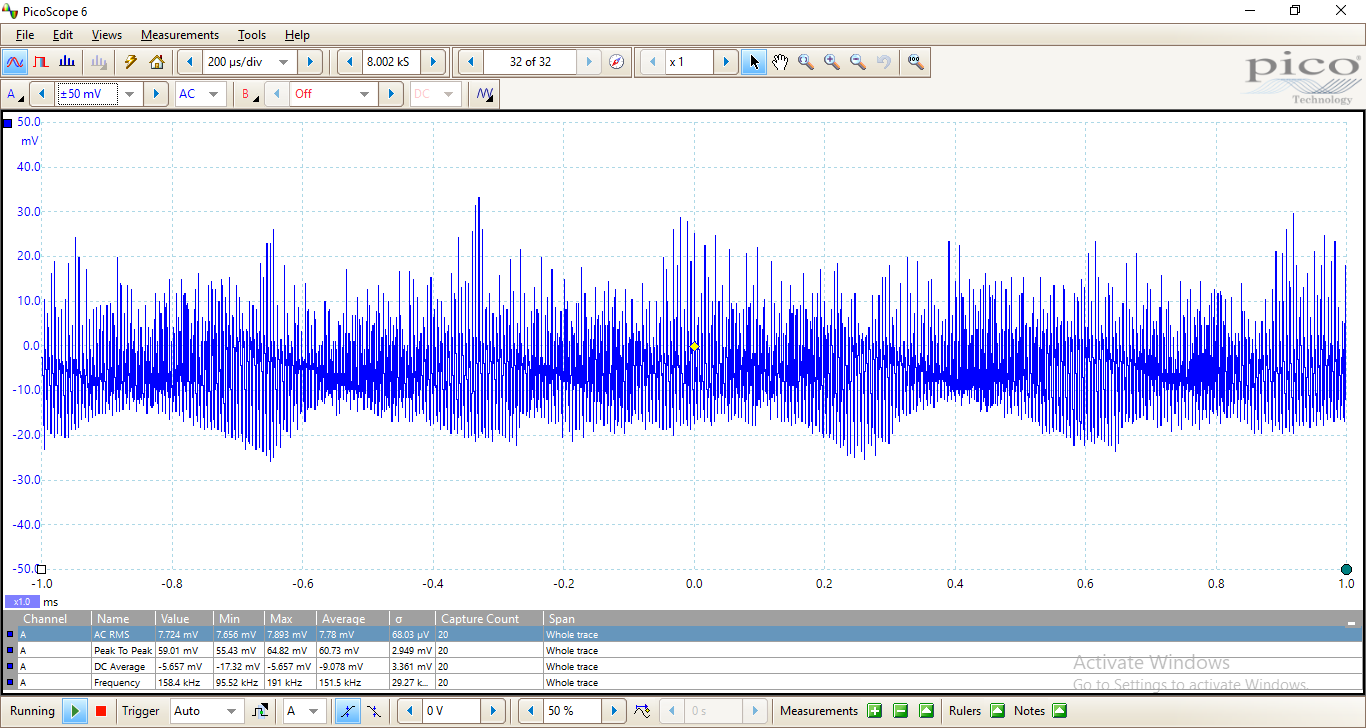Viewport: 1366px width, 728px height.
Task: Open the Measurements menu
Action: click(x=180, y=35)
